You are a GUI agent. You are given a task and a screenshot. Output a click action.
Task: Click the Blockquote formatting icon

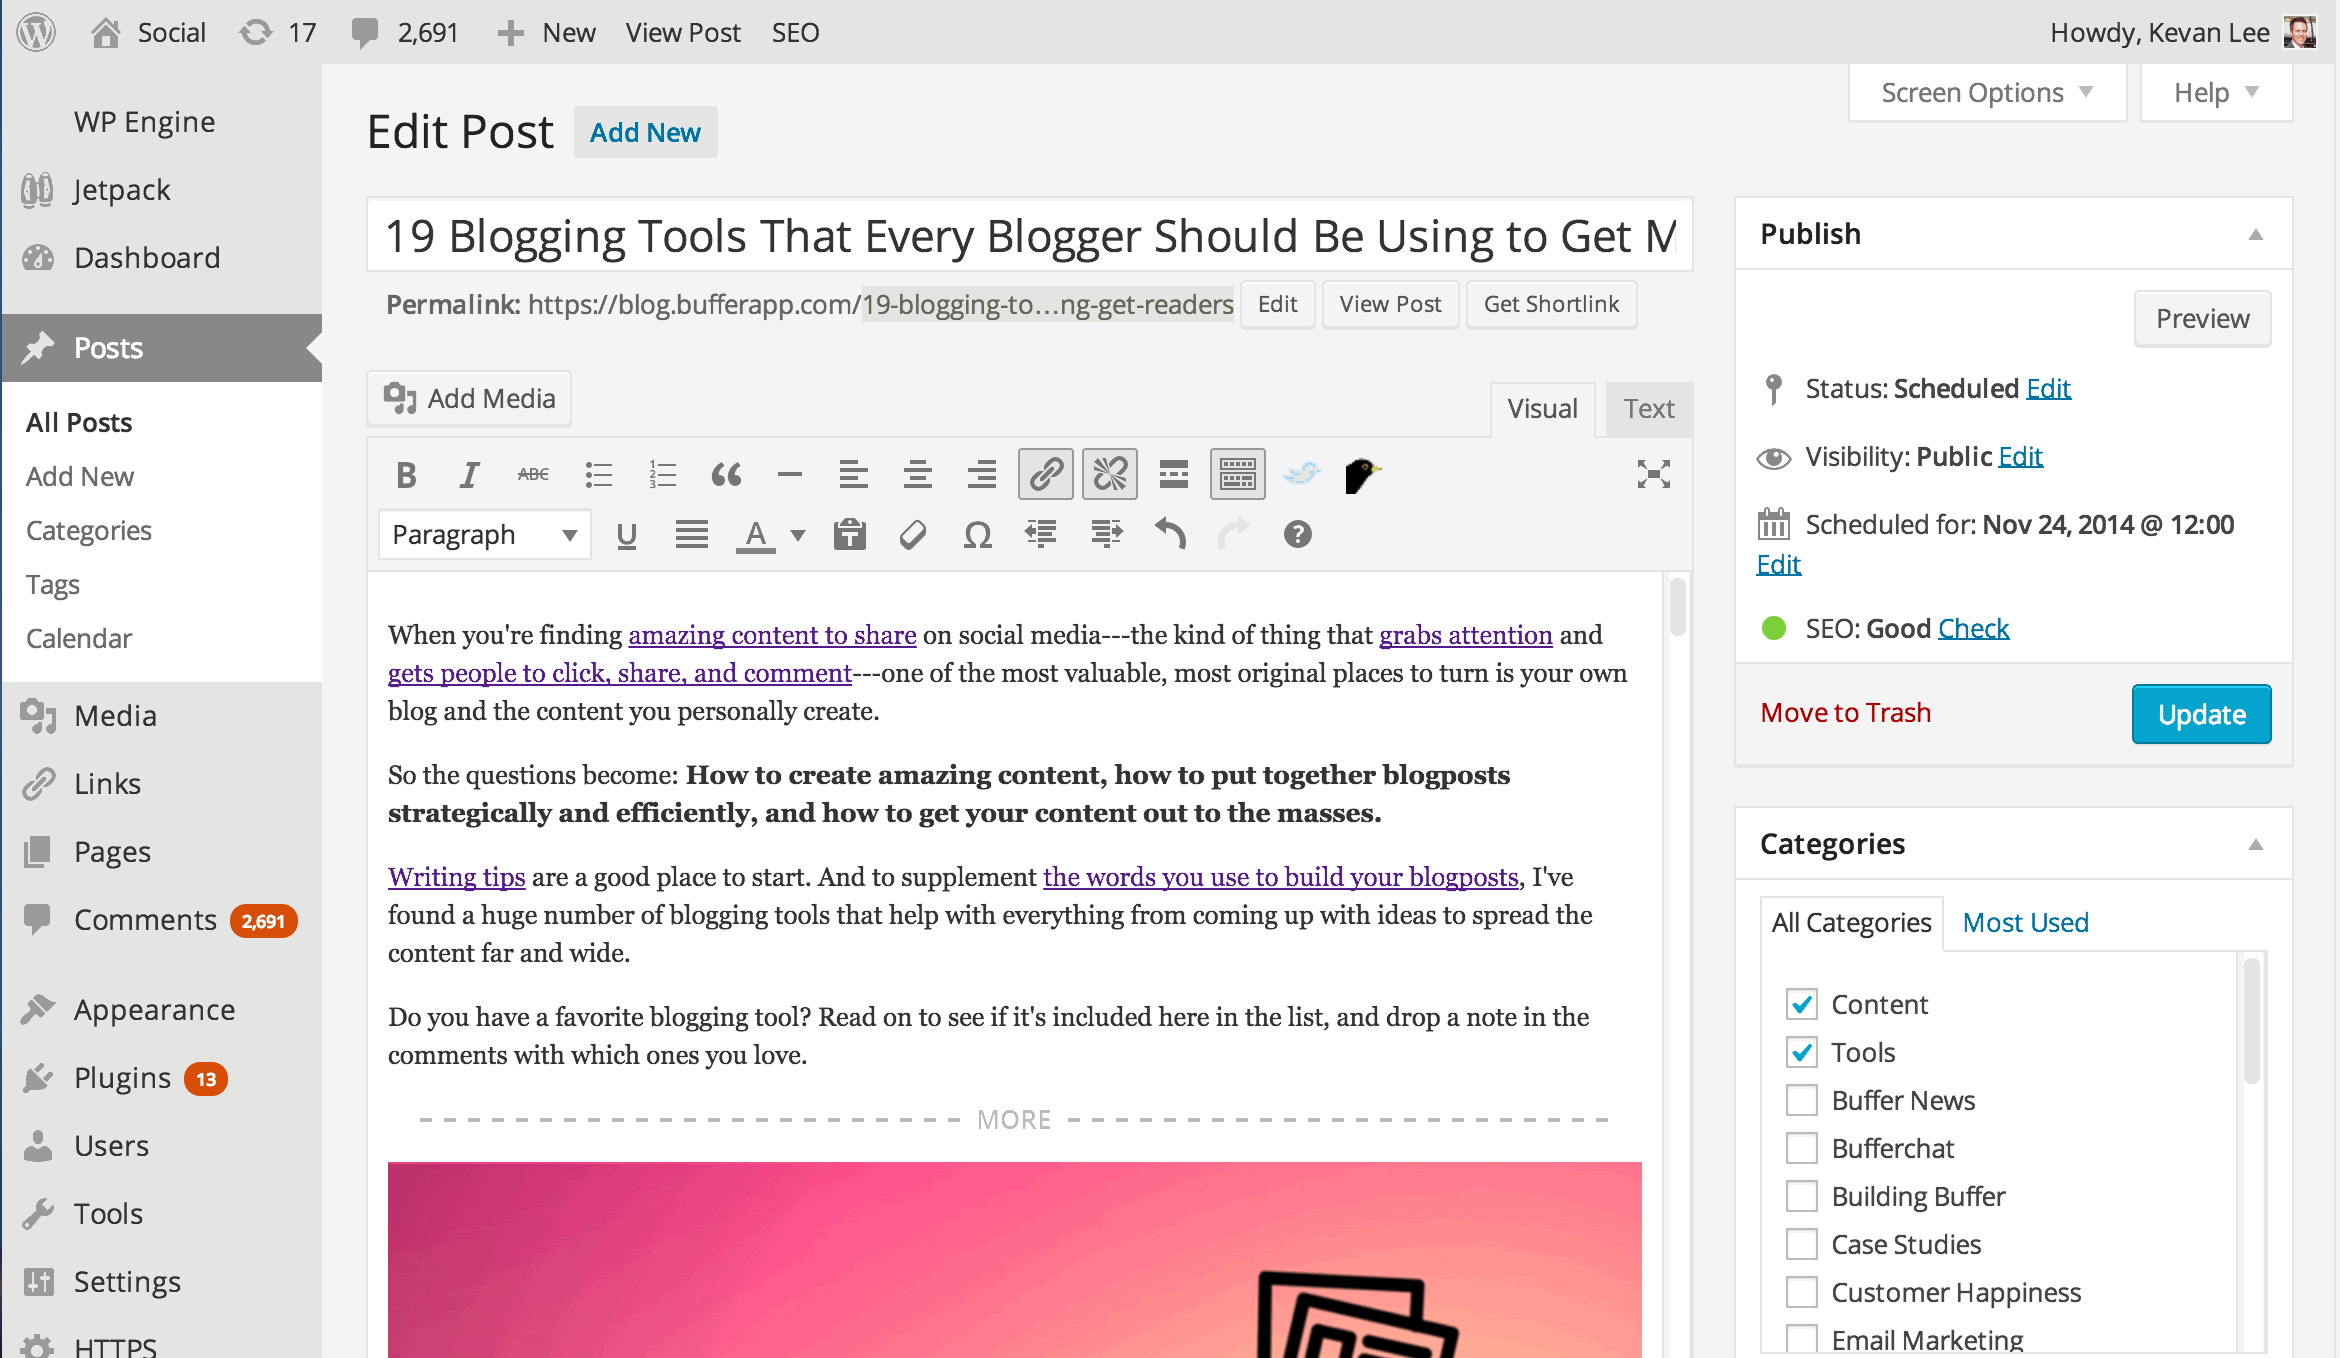[724, 474]
